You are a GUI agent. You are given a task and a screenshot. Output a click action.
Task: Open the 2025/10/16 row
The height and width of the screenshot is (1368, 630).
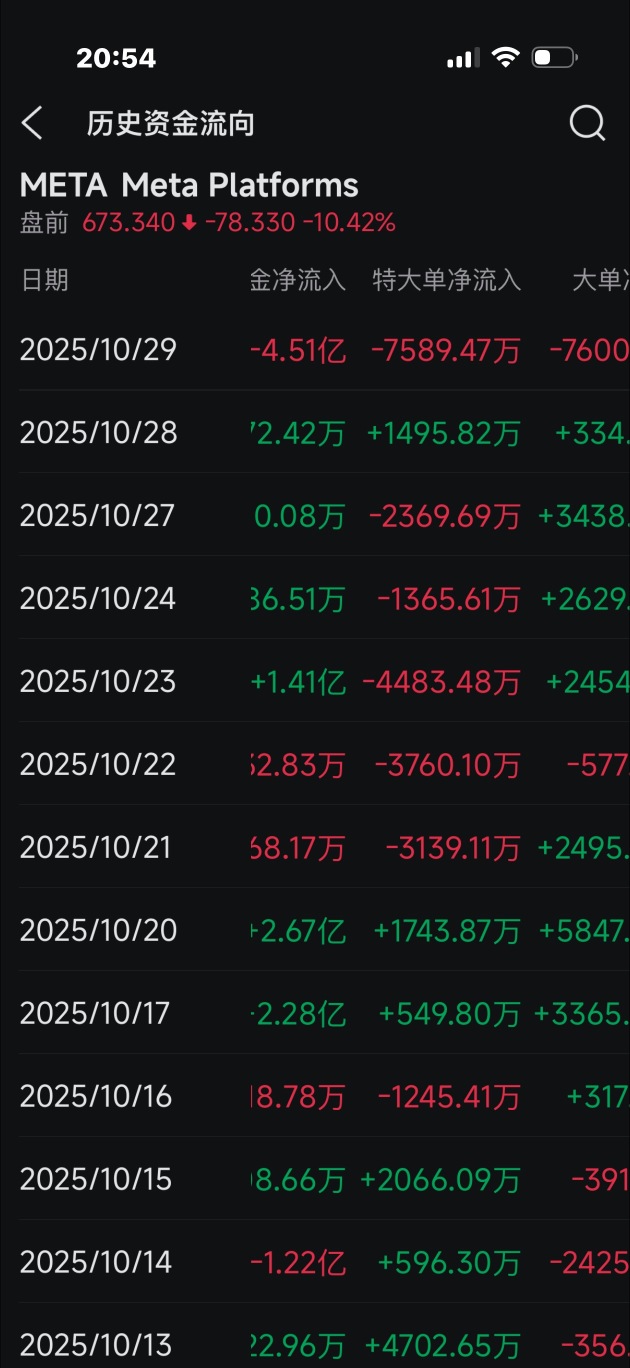pos(96,1097)
